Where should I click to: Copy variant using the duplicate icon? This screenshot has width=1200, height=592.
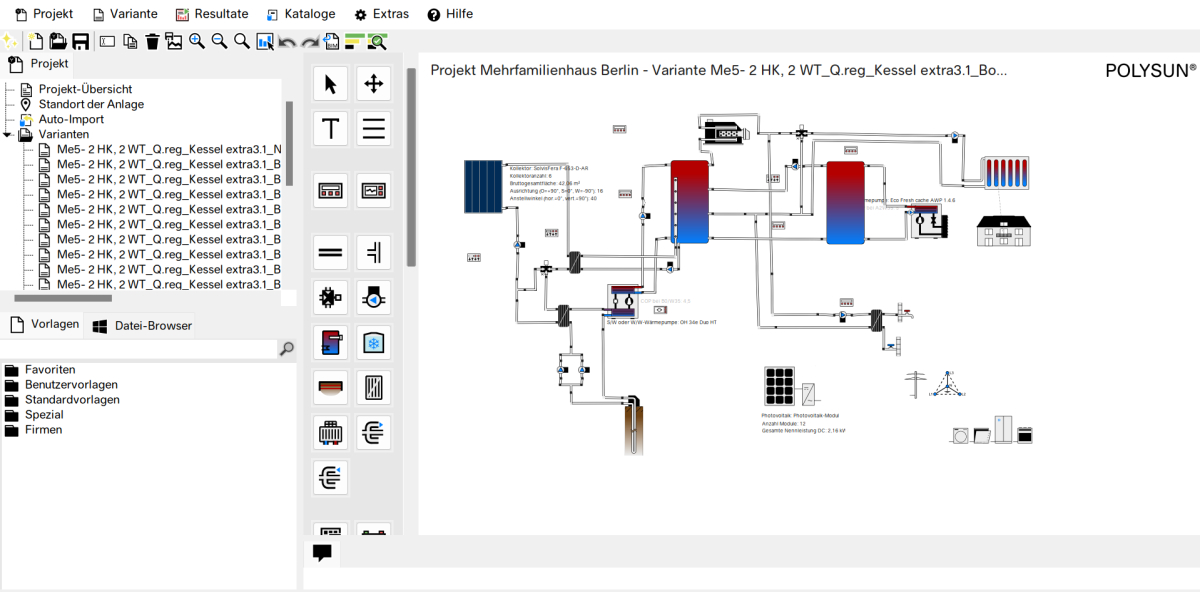click(130, 41)
